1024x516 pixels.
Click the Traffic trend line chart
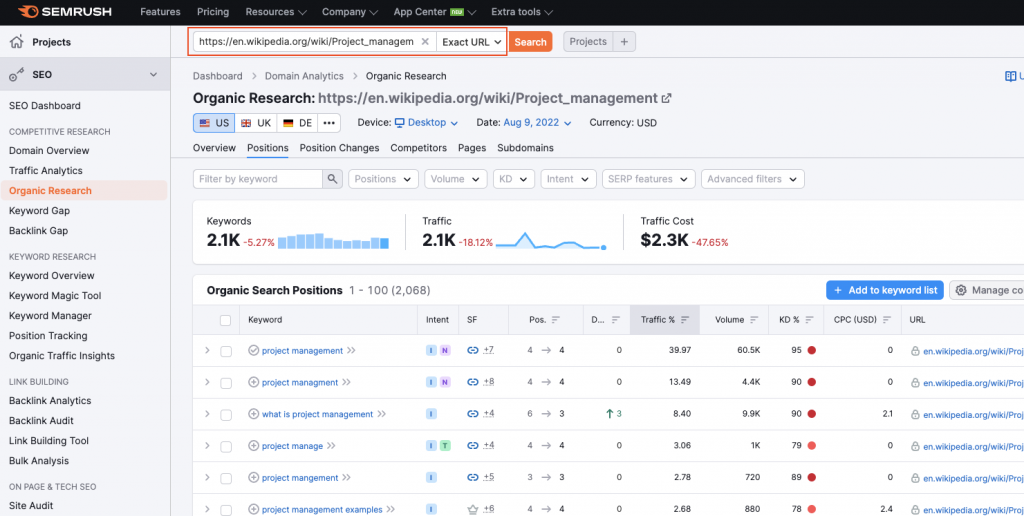pos(551,240)
